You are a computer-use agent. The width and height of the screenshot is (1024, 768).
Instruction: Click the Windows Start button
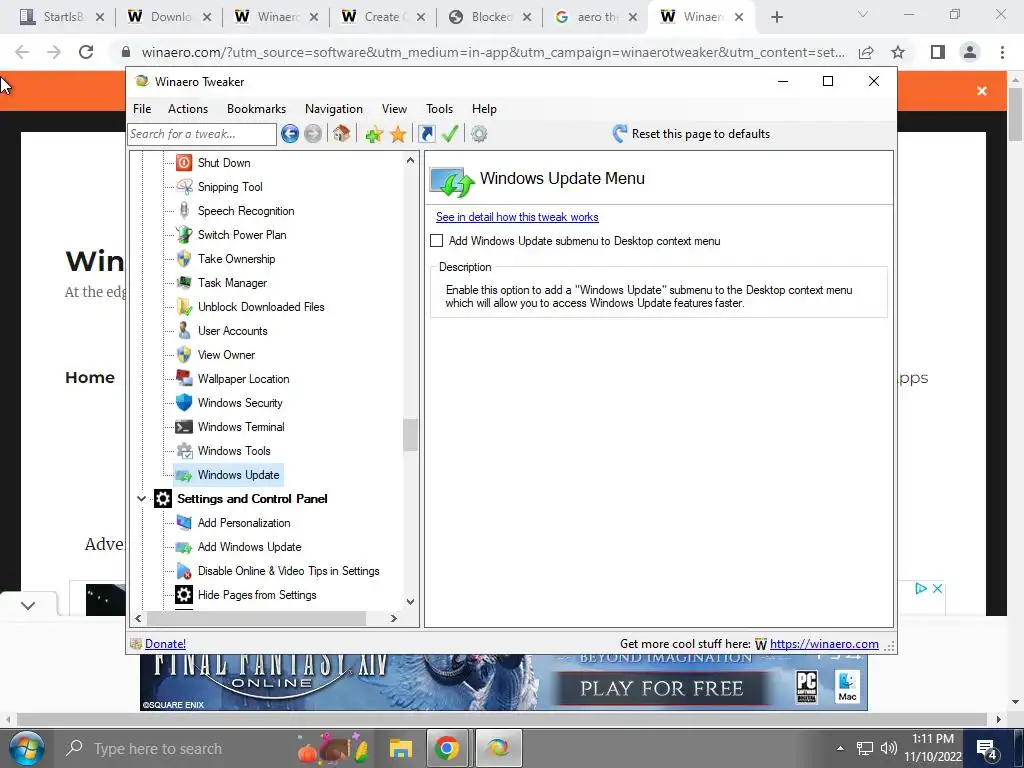26,748
